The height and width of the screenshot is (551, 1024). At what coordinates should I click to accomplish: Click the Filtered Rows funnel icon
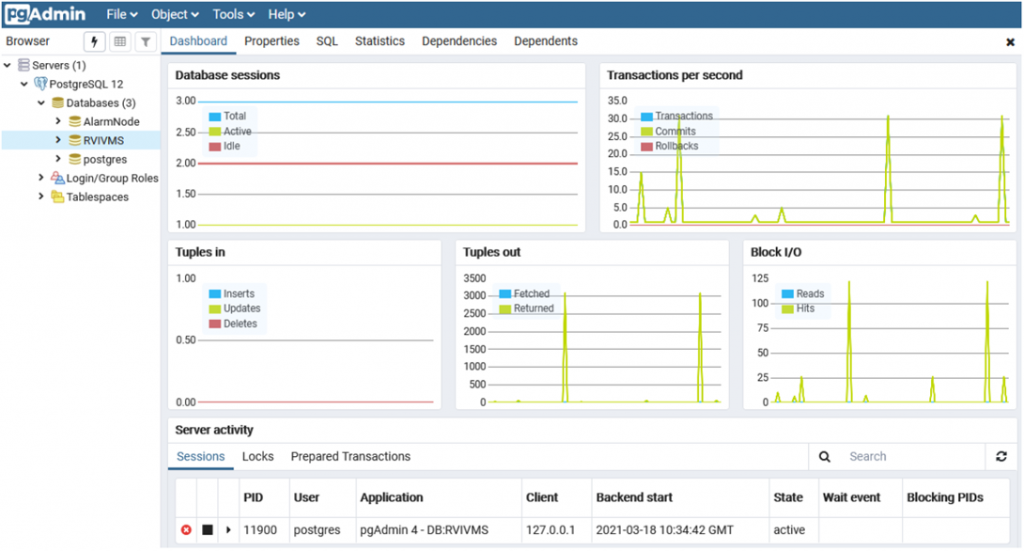pyautogui.click(x=145, y=41)
